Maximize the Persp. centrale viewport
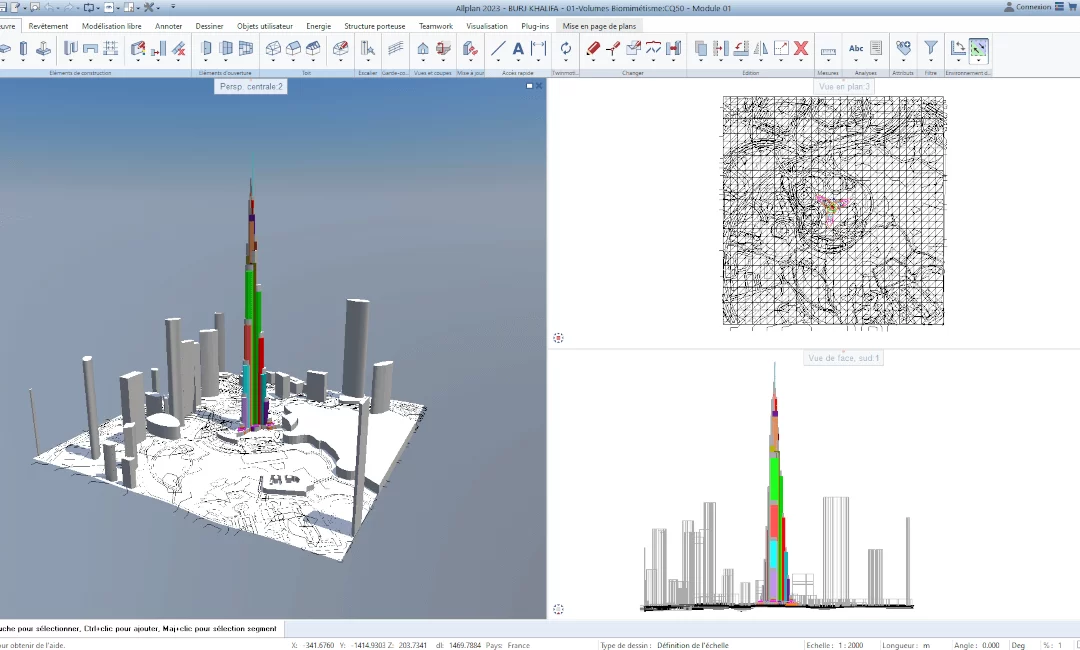 pos(530,86)
